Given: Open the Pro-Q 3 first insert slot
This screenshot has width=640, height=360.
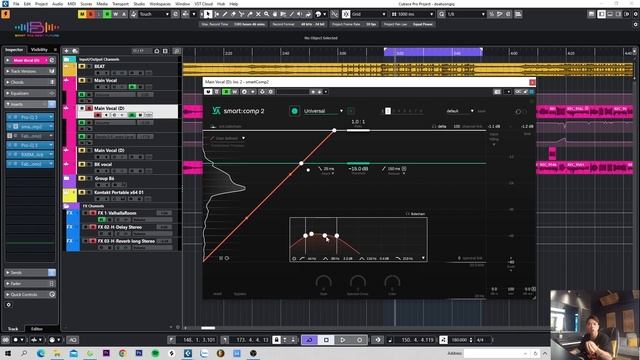Looking at the screenshot, I should (29, 117).
